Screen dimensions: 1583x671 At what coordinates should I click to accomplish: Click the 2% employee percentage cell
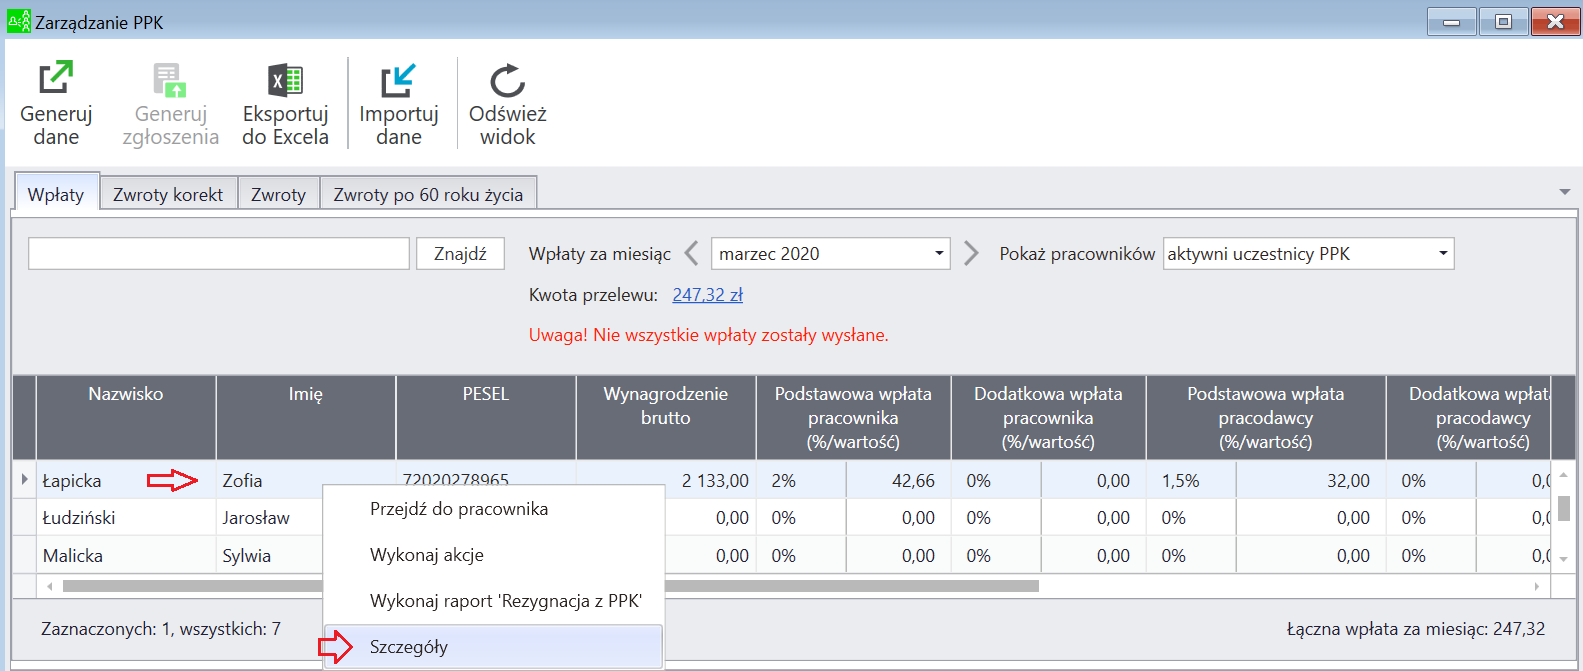pos(801,480)
